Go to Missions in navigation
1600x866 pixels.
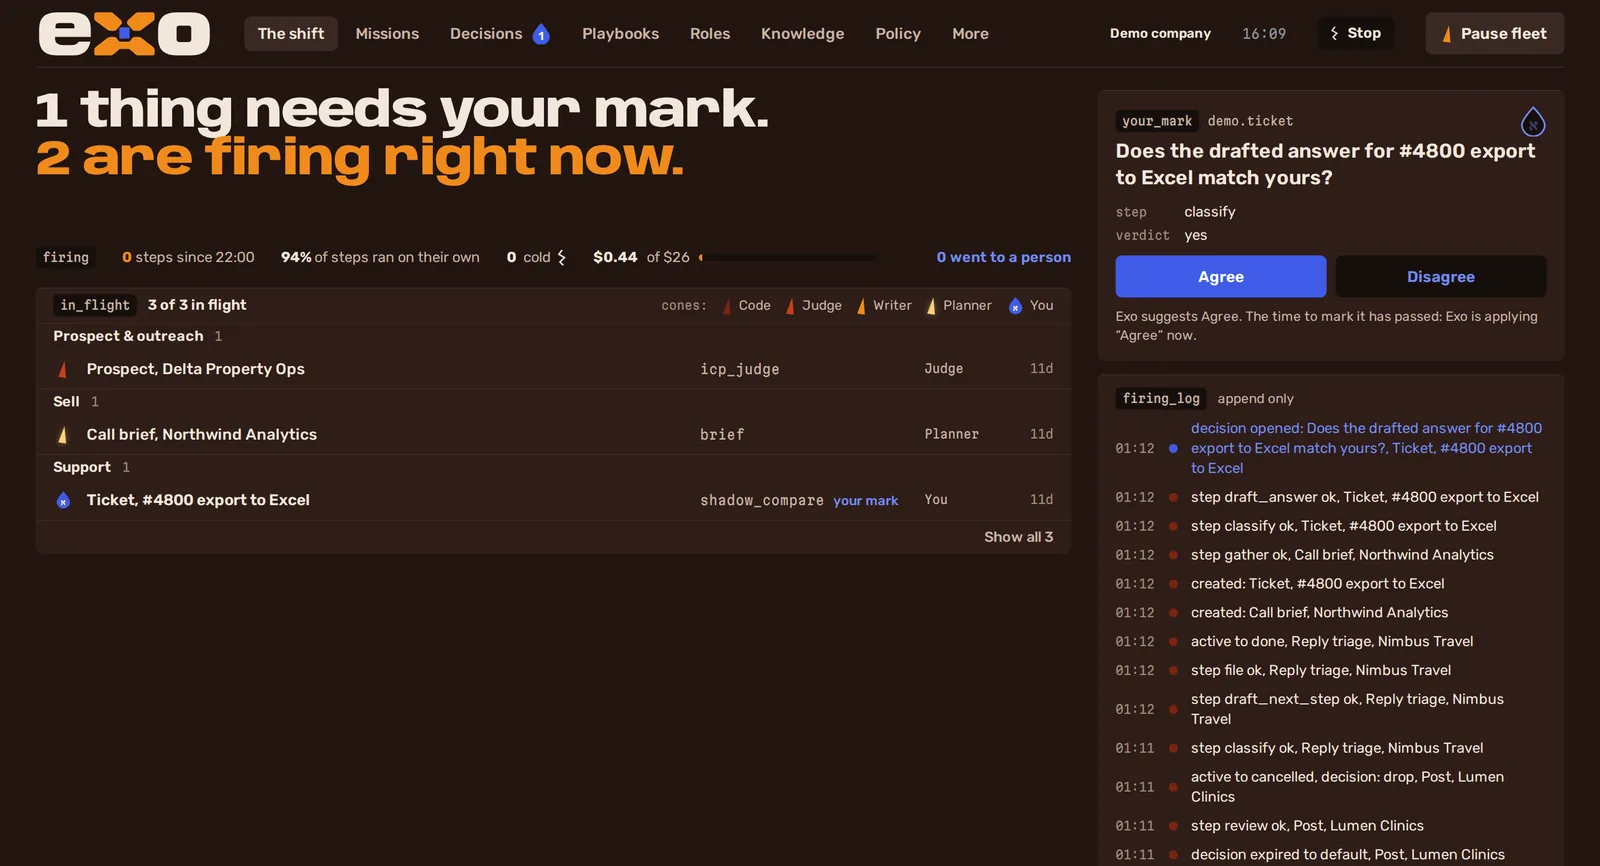(387, 34)
